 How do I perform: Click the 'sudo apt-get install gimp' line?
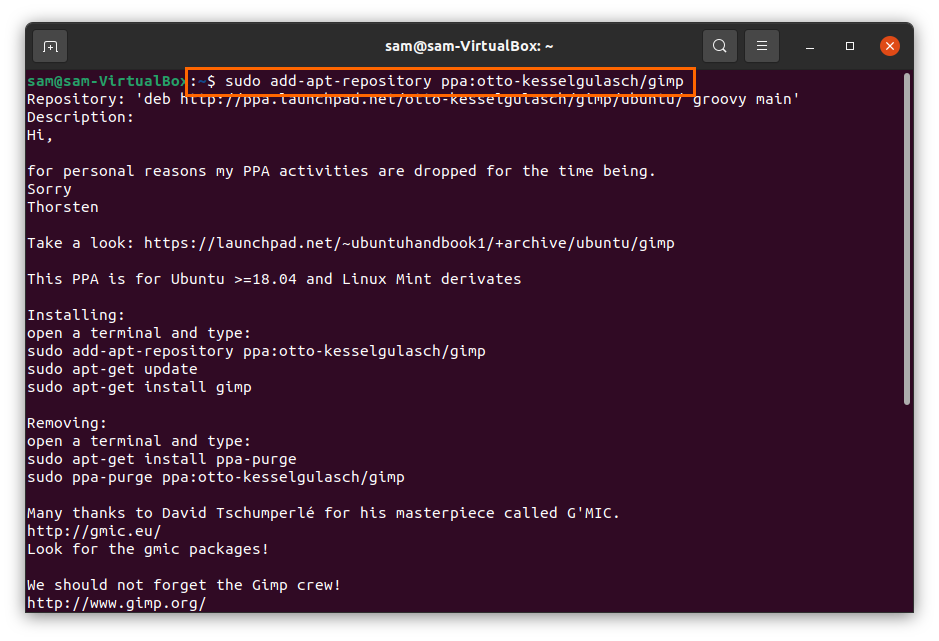(x=139, y=387)
